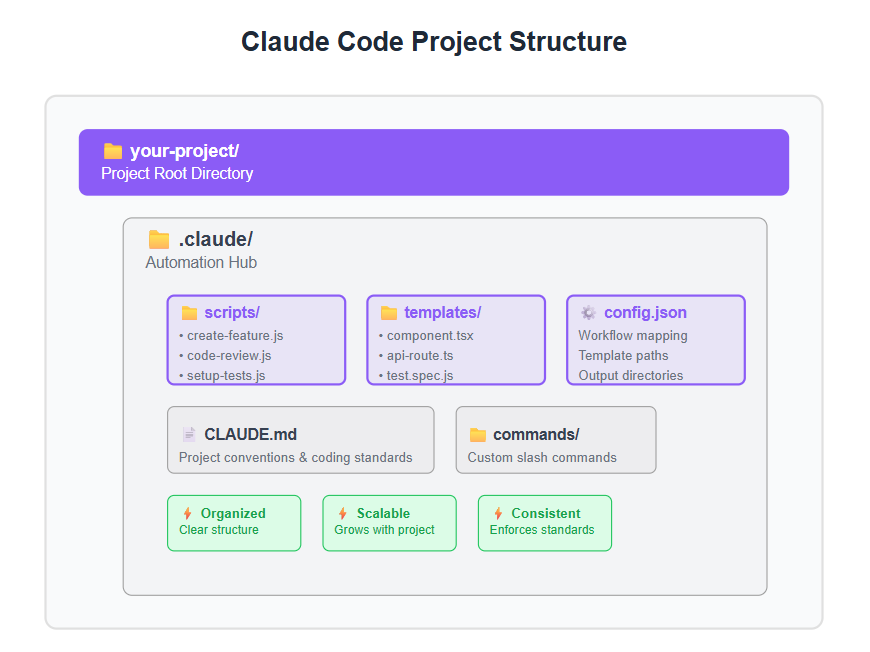Click the .claude folder icon
Viewport: 870px width, 652px height.
(159, 240)
